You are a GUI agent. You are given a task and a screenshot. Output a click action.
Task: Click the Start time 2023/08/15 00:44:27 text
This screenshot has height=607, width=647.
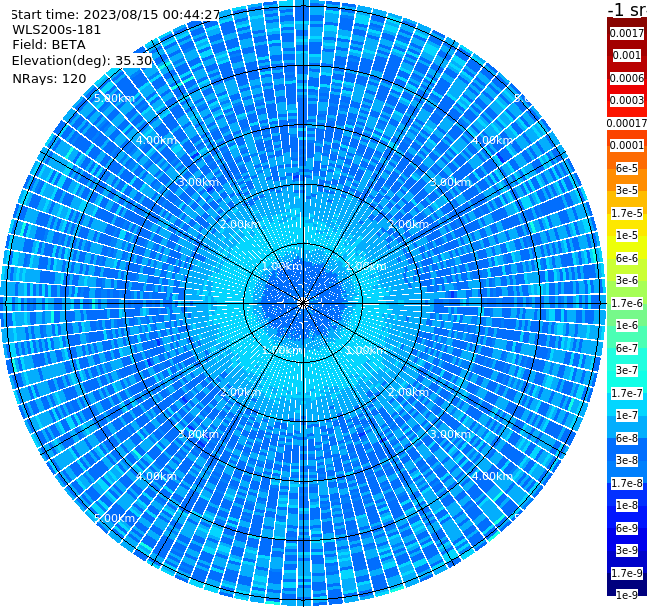point(116,14)
